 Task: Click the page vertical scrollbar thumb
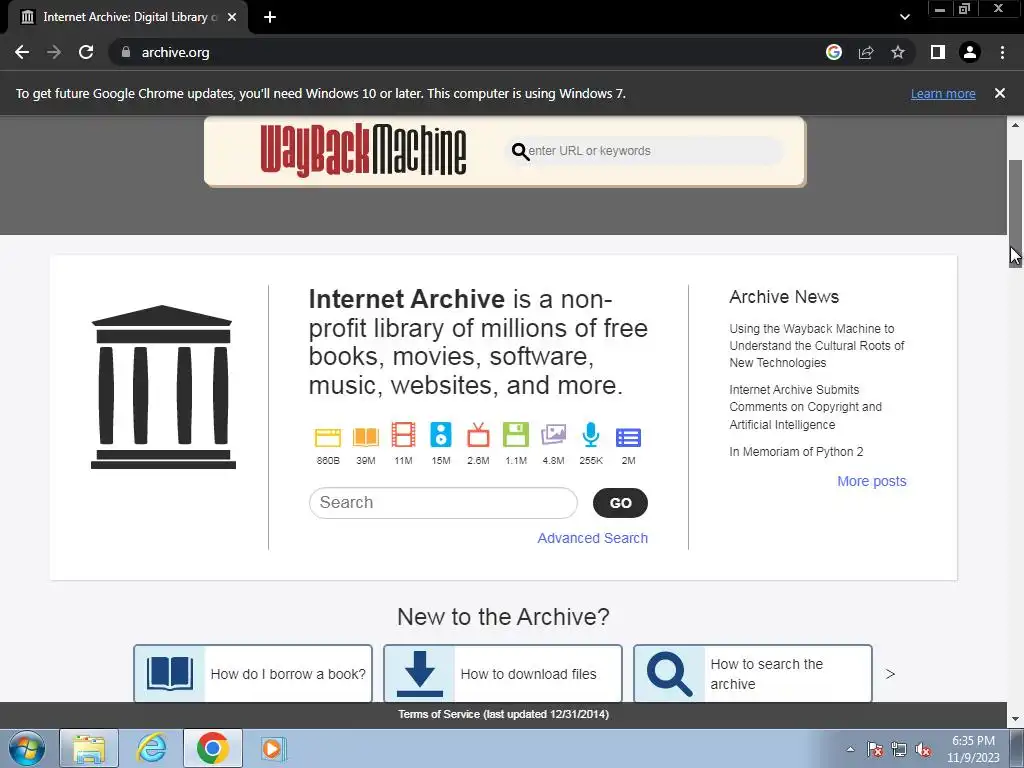tap(1015, 213)
